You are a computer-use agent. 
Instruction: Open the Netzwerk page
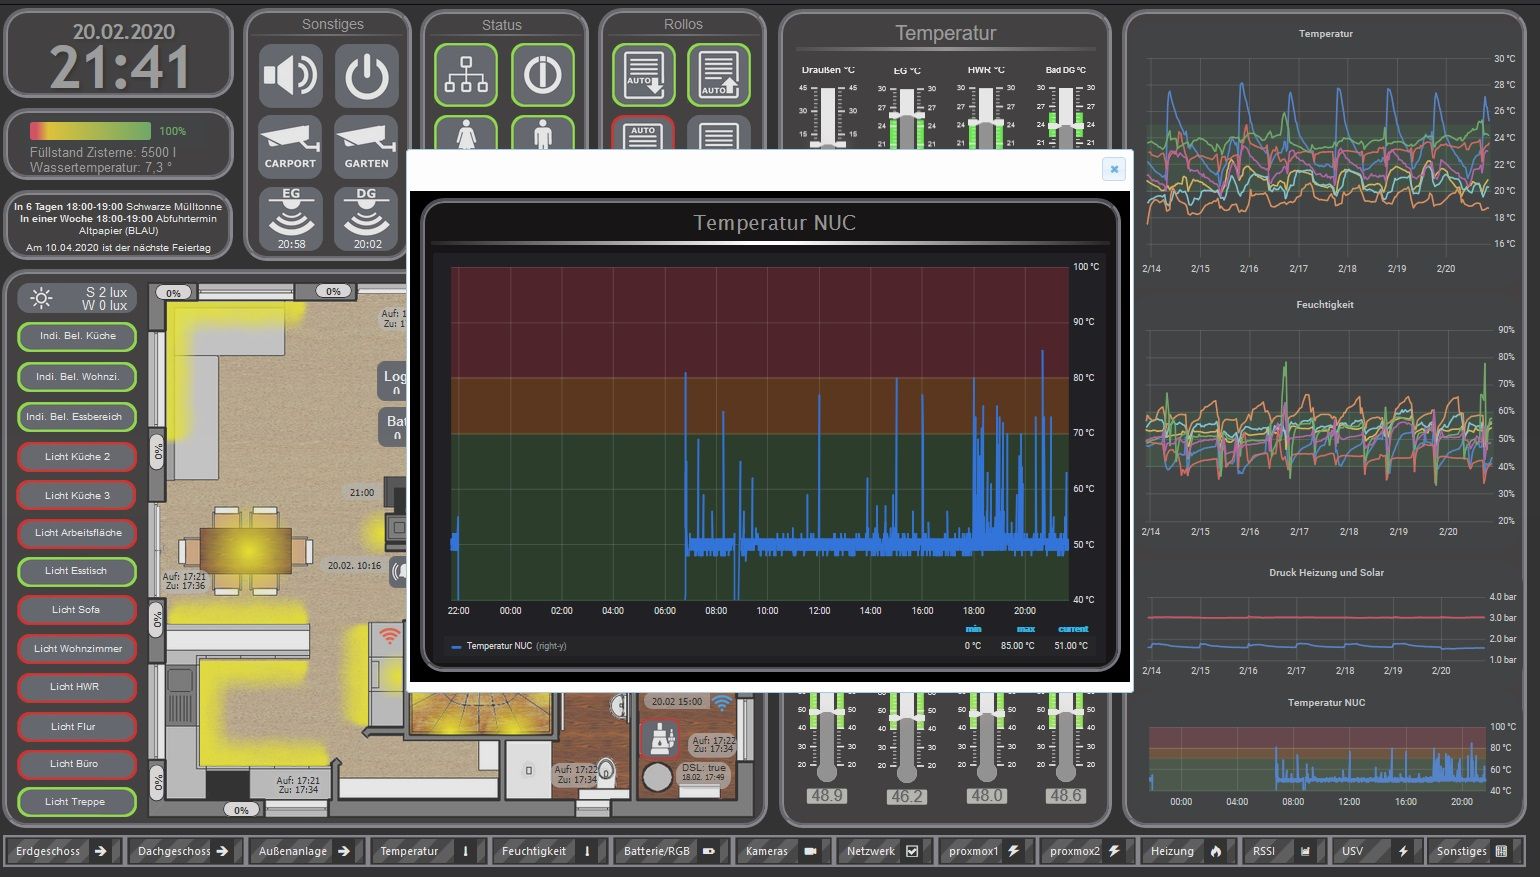(x=884, y=851)
